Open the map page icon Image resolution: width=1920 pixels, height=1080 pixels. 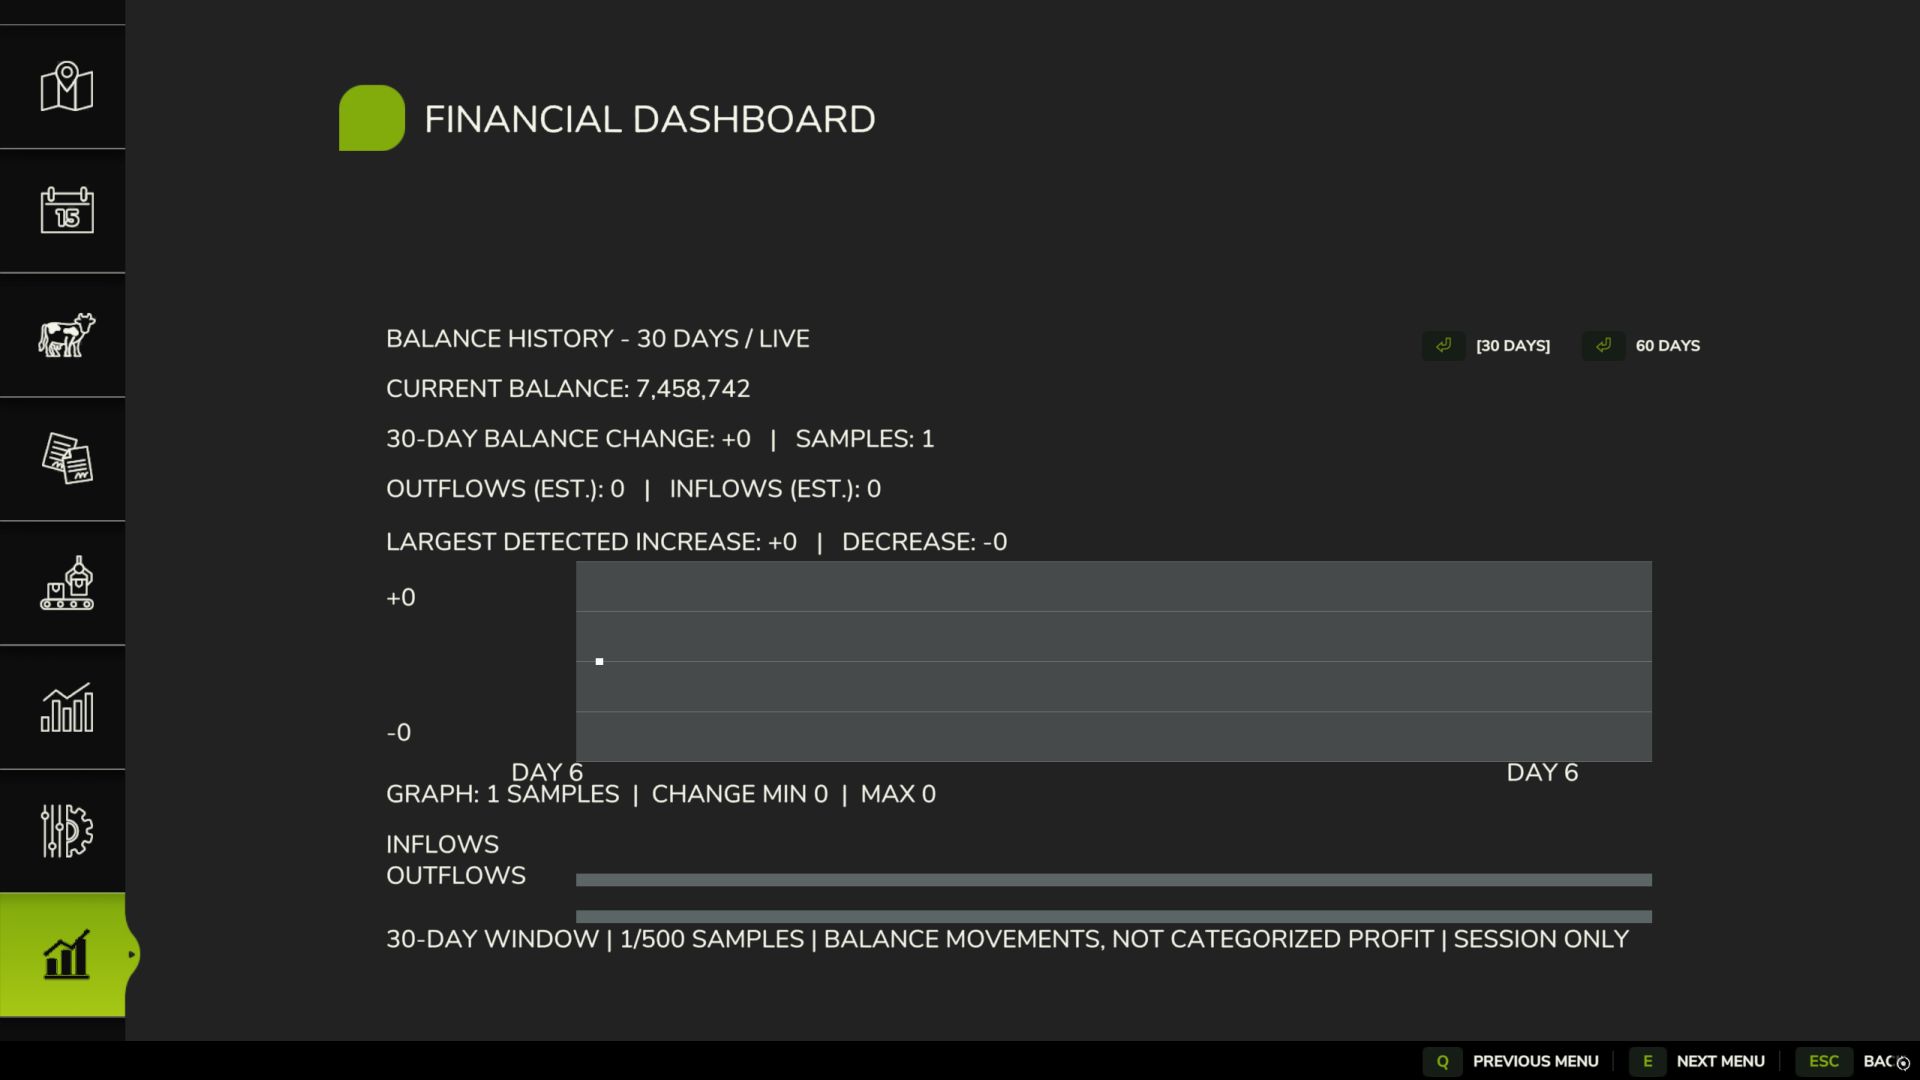66,87
